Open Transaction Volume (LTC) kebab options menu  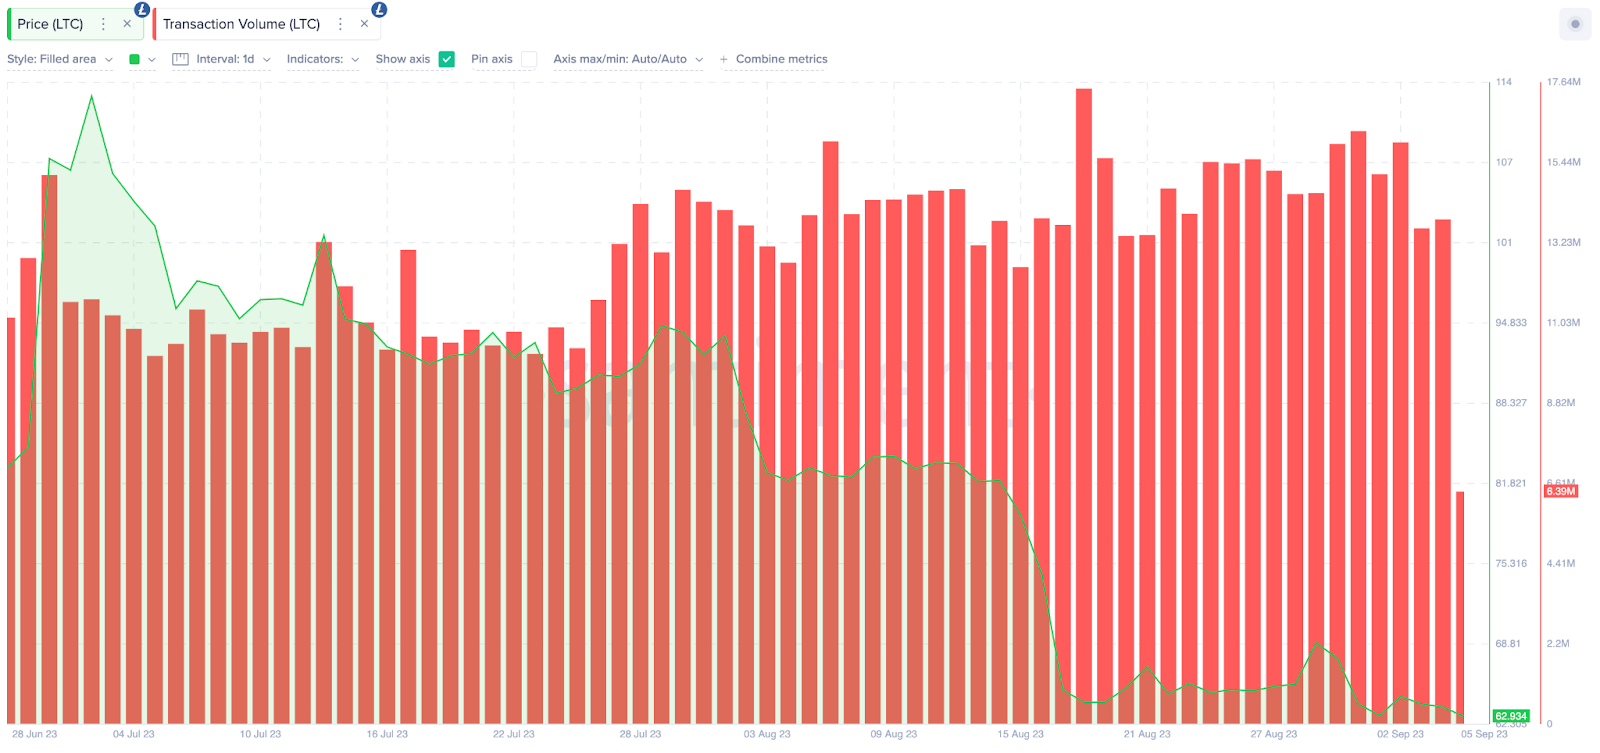pos(340,24)
